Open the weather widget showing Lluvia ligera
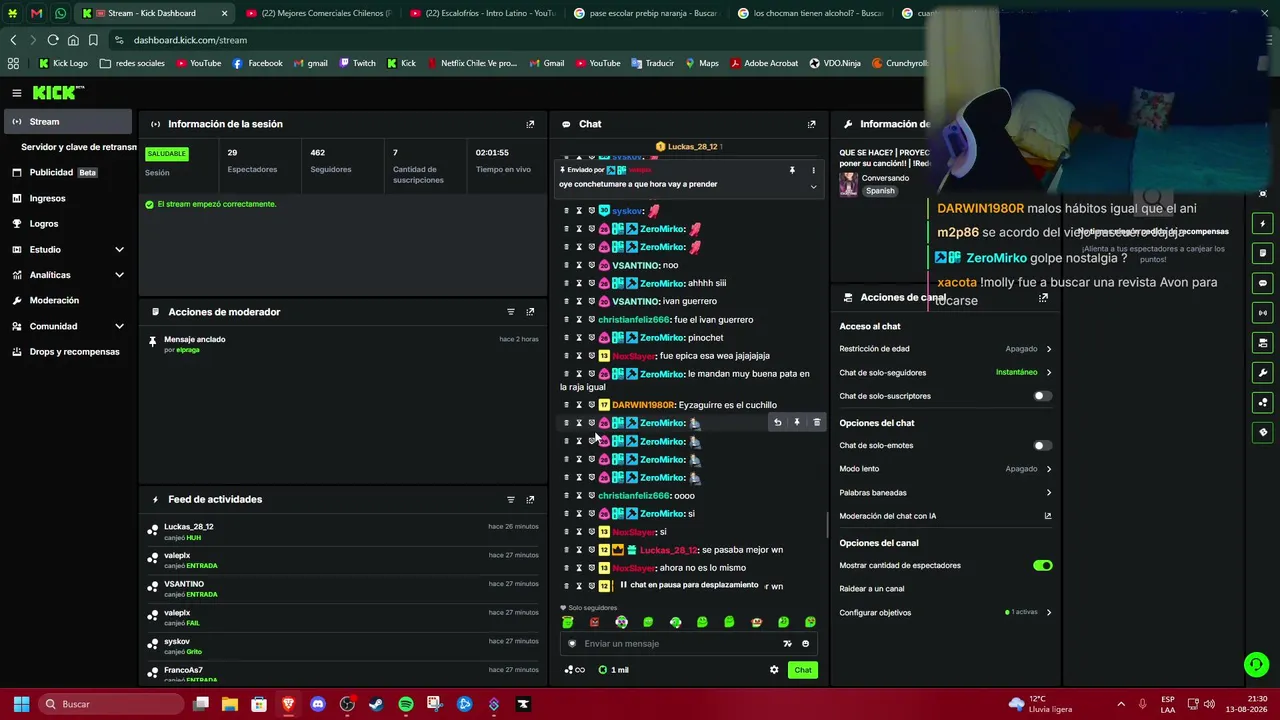This screenshot has height=720, width=1280. (1040, 704)
